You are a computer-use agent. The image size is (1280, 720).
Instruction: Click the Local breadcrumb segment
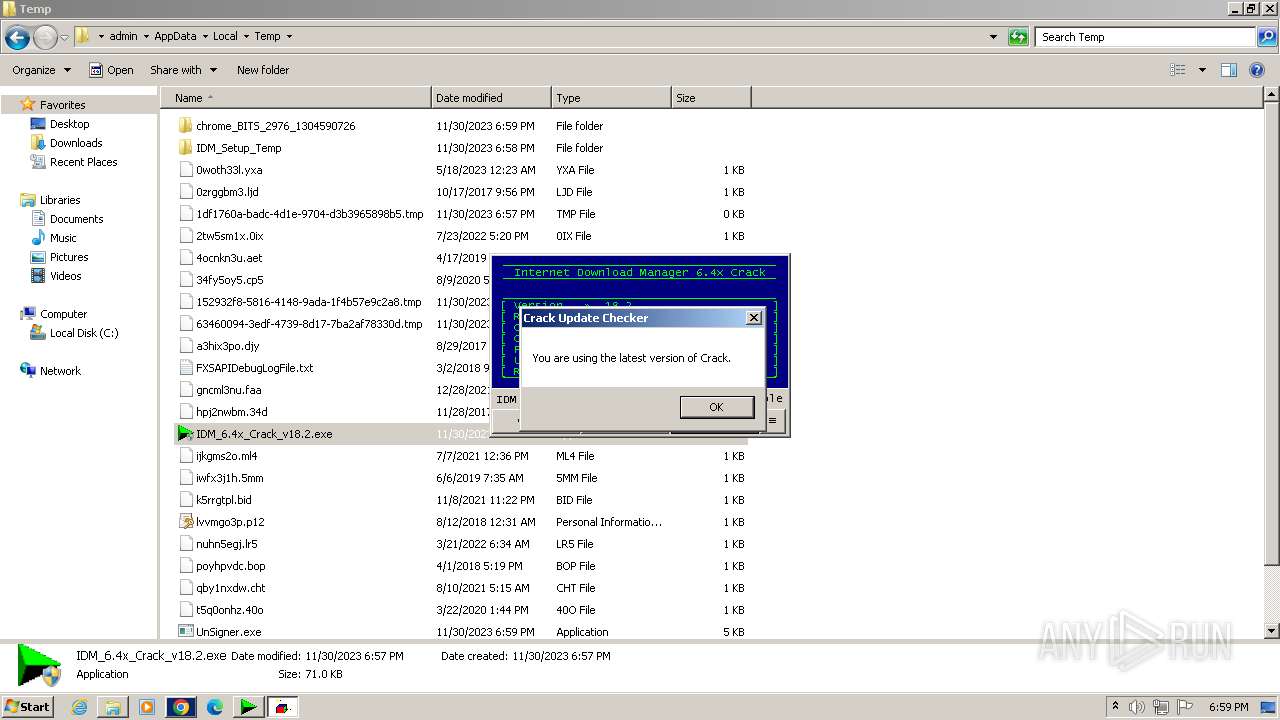225,36
